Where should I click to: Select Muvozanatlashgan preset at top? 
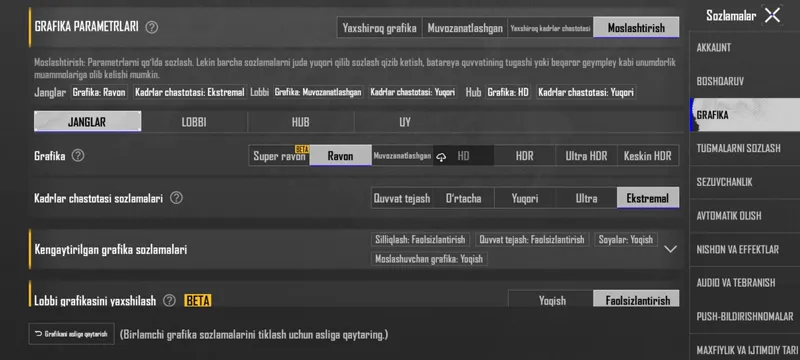click(465, 28)
